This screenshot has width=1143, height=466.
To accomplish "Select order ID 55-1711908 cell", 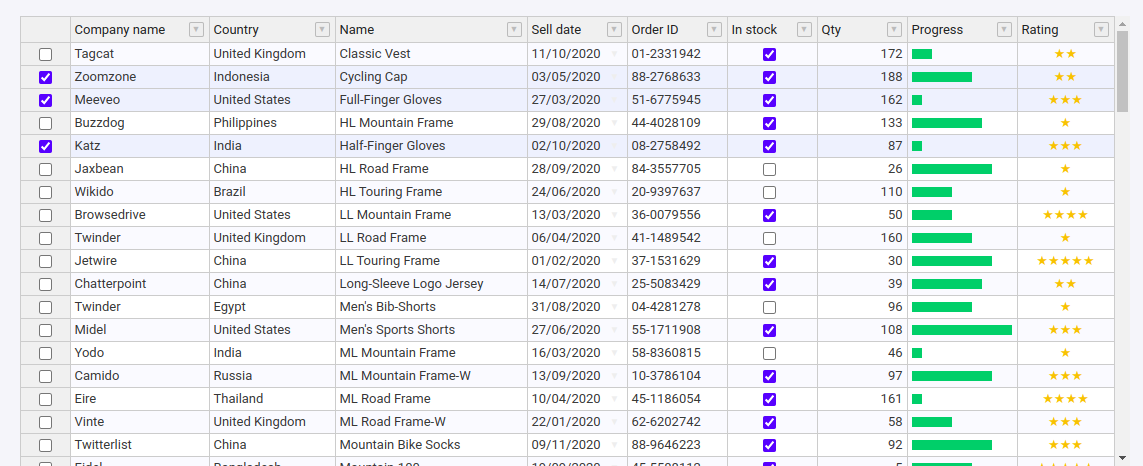I will pyautogui.click(x=677, y=330).
